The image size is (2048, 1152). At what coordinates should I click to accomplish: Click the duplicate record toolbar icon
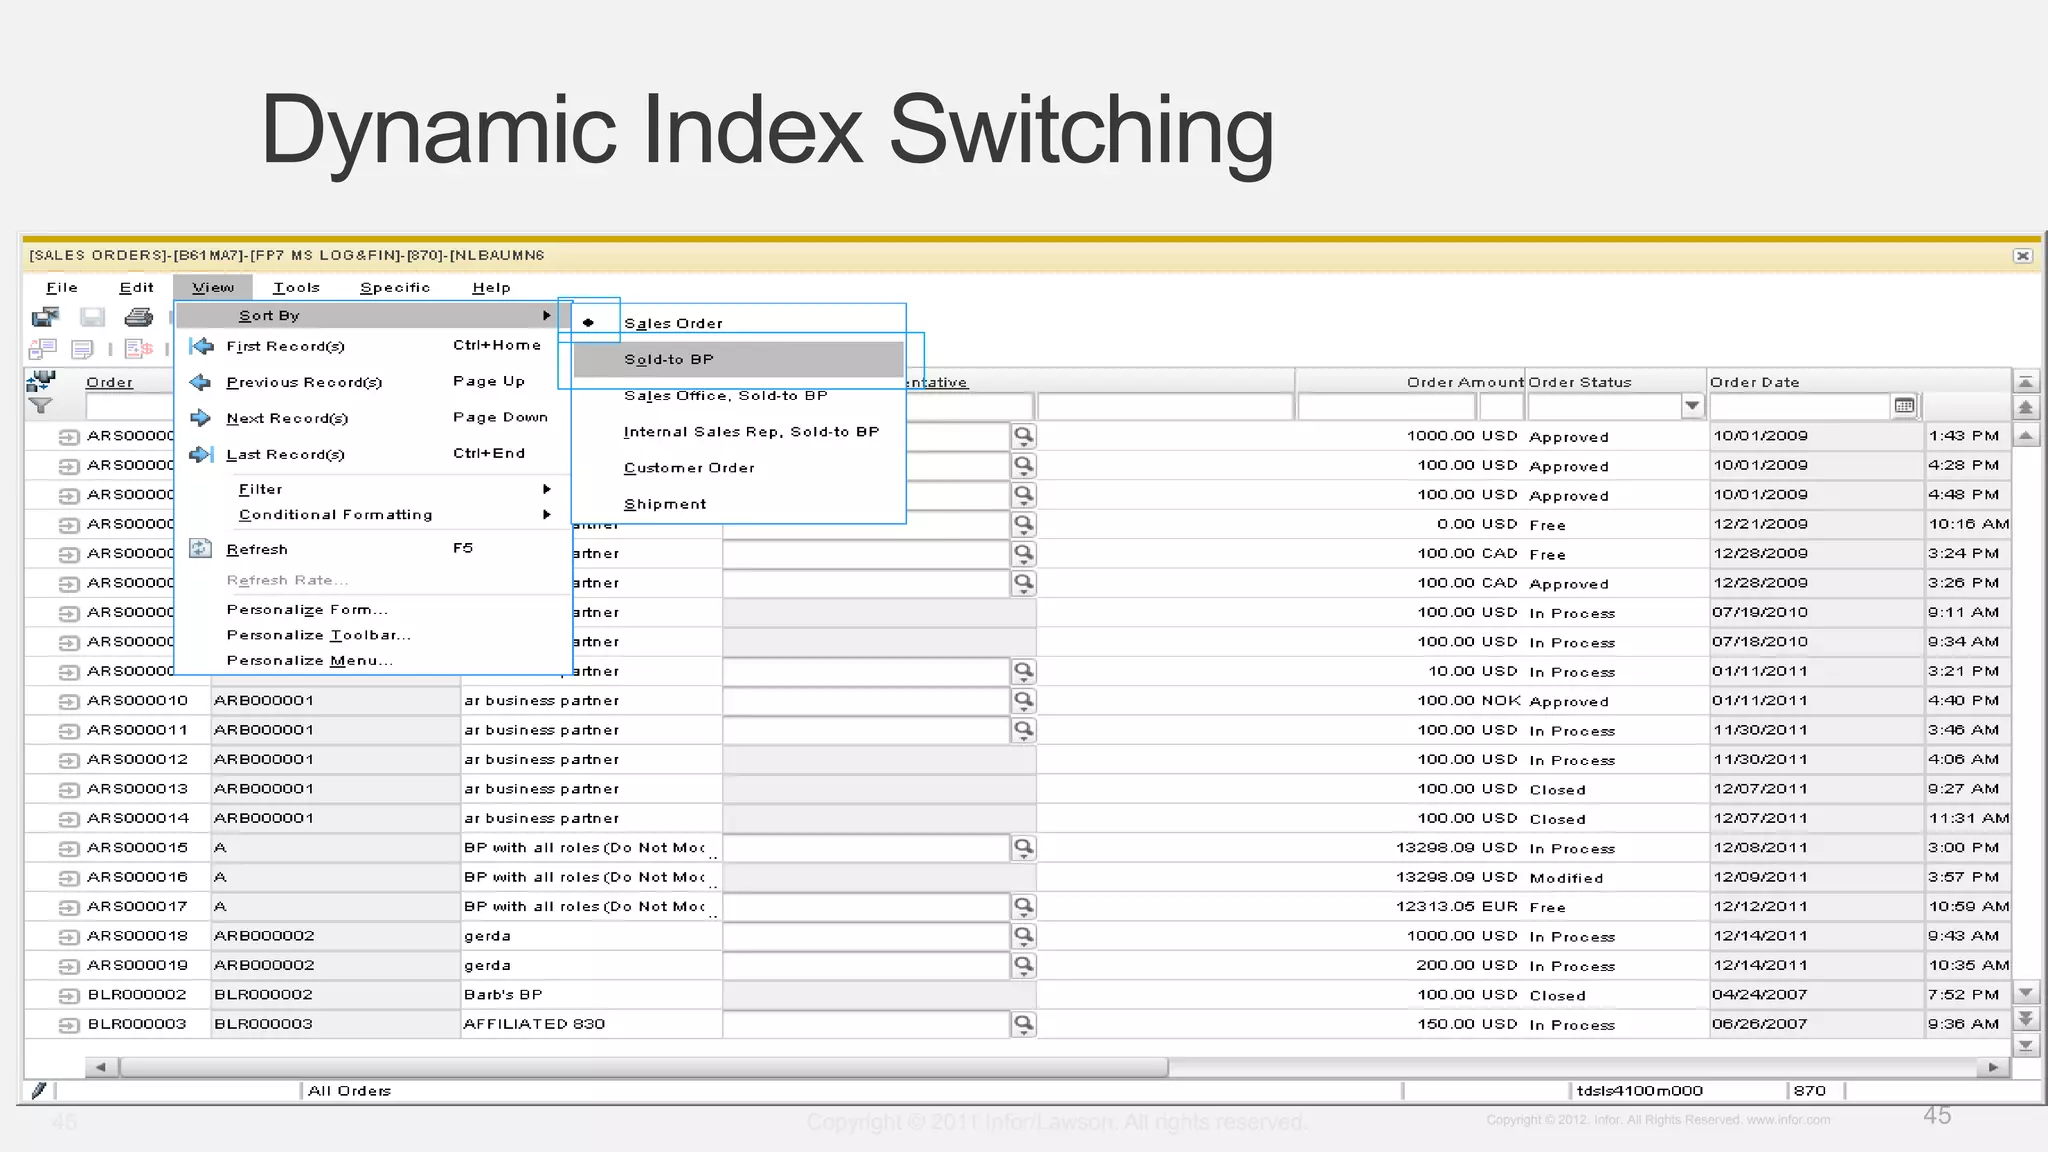pos(43,349)
